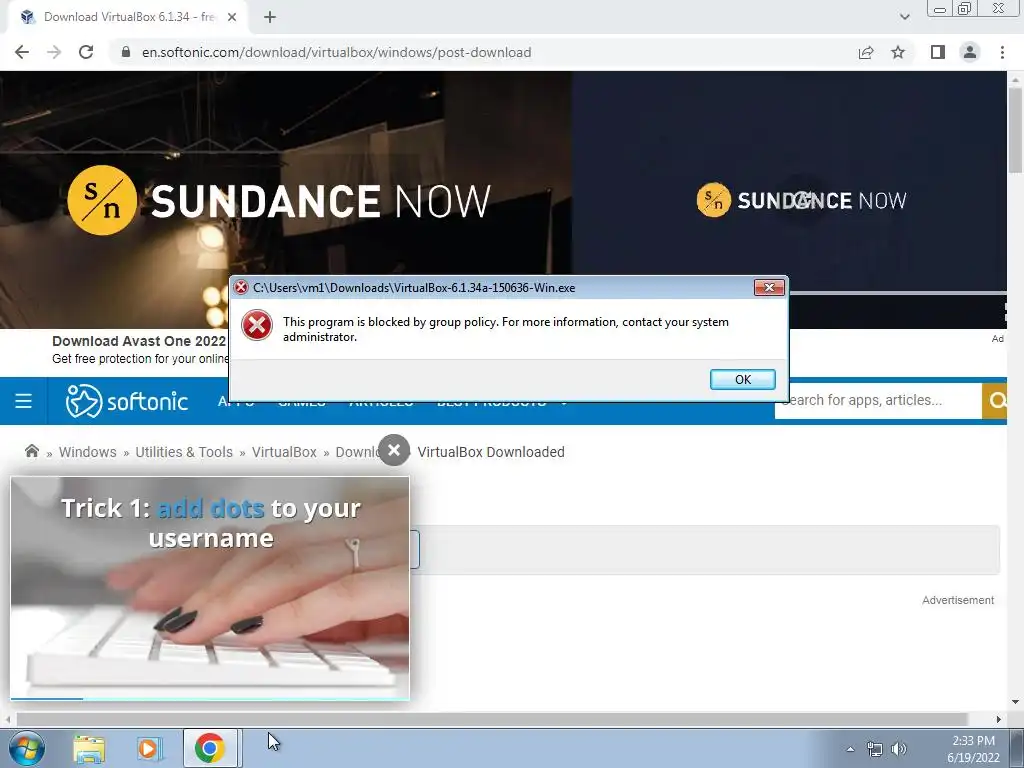Close the group policy error dialog
Image resolution: width=1024 pixels, height=768 pixels.
[x=769, y=287]
